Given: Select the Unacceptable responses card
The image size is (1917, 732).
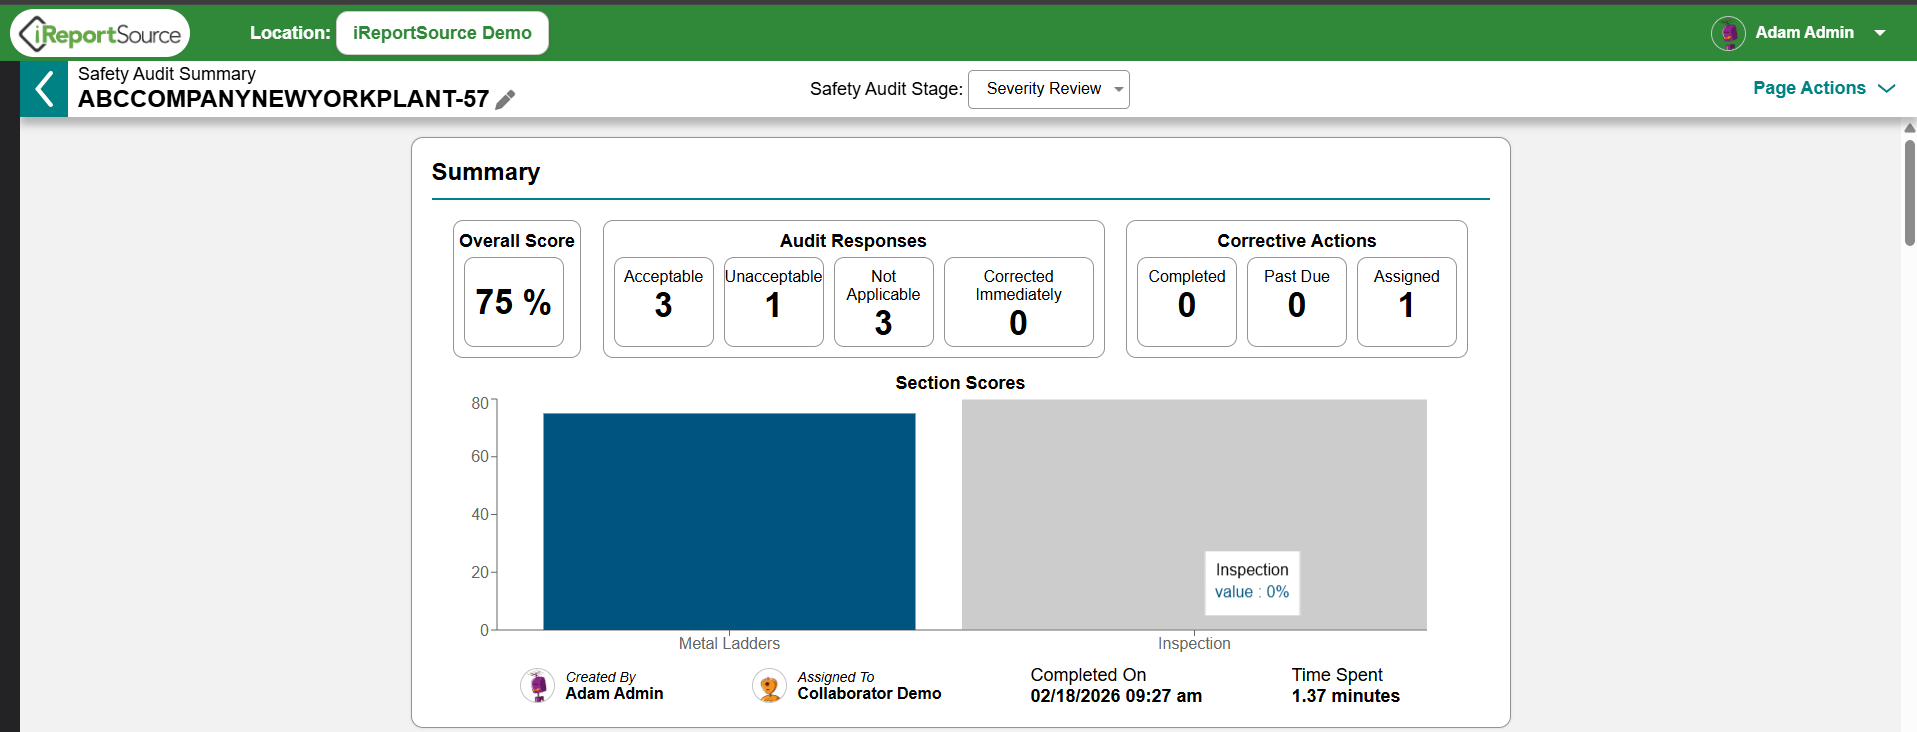Looking at the screenshot, I should [774, 302].
